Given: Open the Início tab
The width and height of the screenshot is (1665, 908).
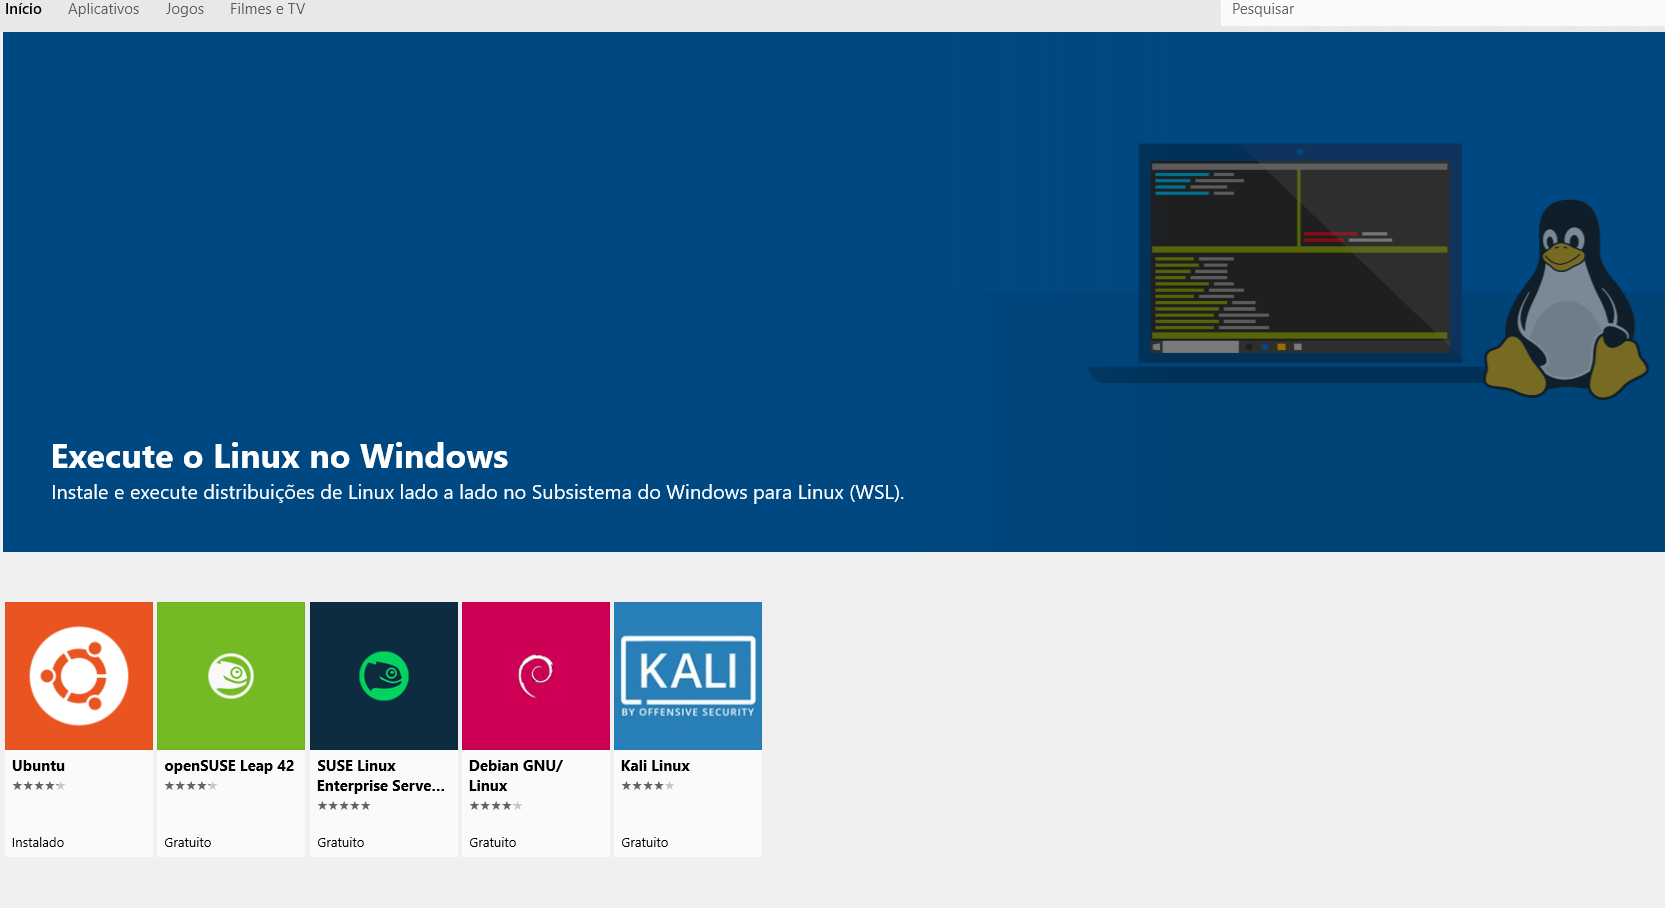Looking at the screenshot, I should tap(23, 9).
